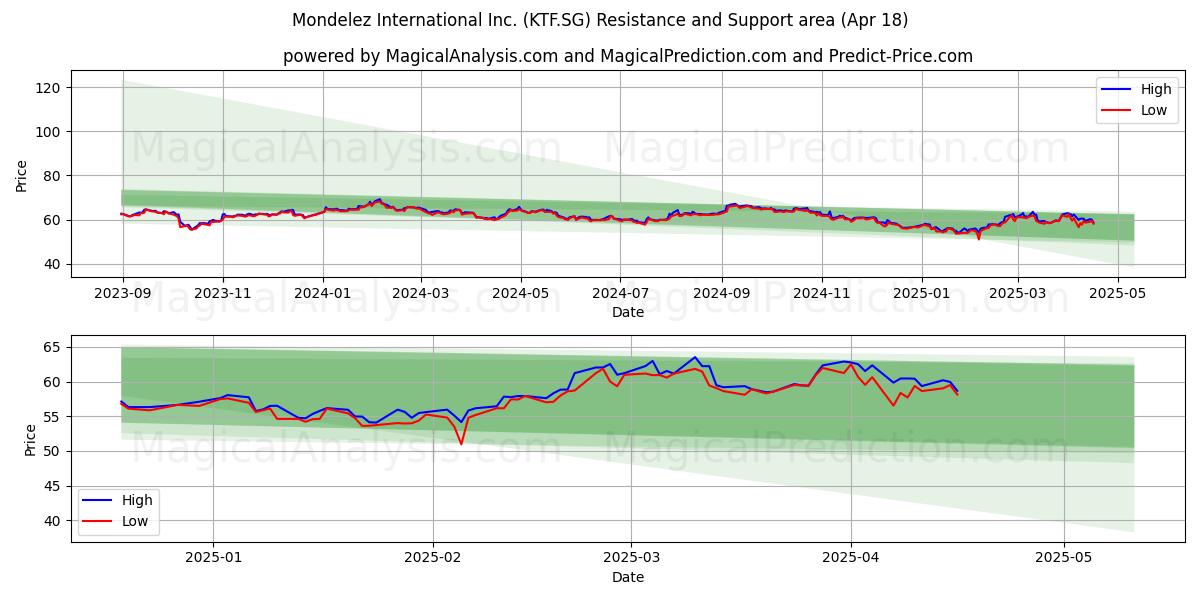
Task: Click the '2025-03' tick label in the upper chart
Action: pyautogui.click(x=1018, y=295)
